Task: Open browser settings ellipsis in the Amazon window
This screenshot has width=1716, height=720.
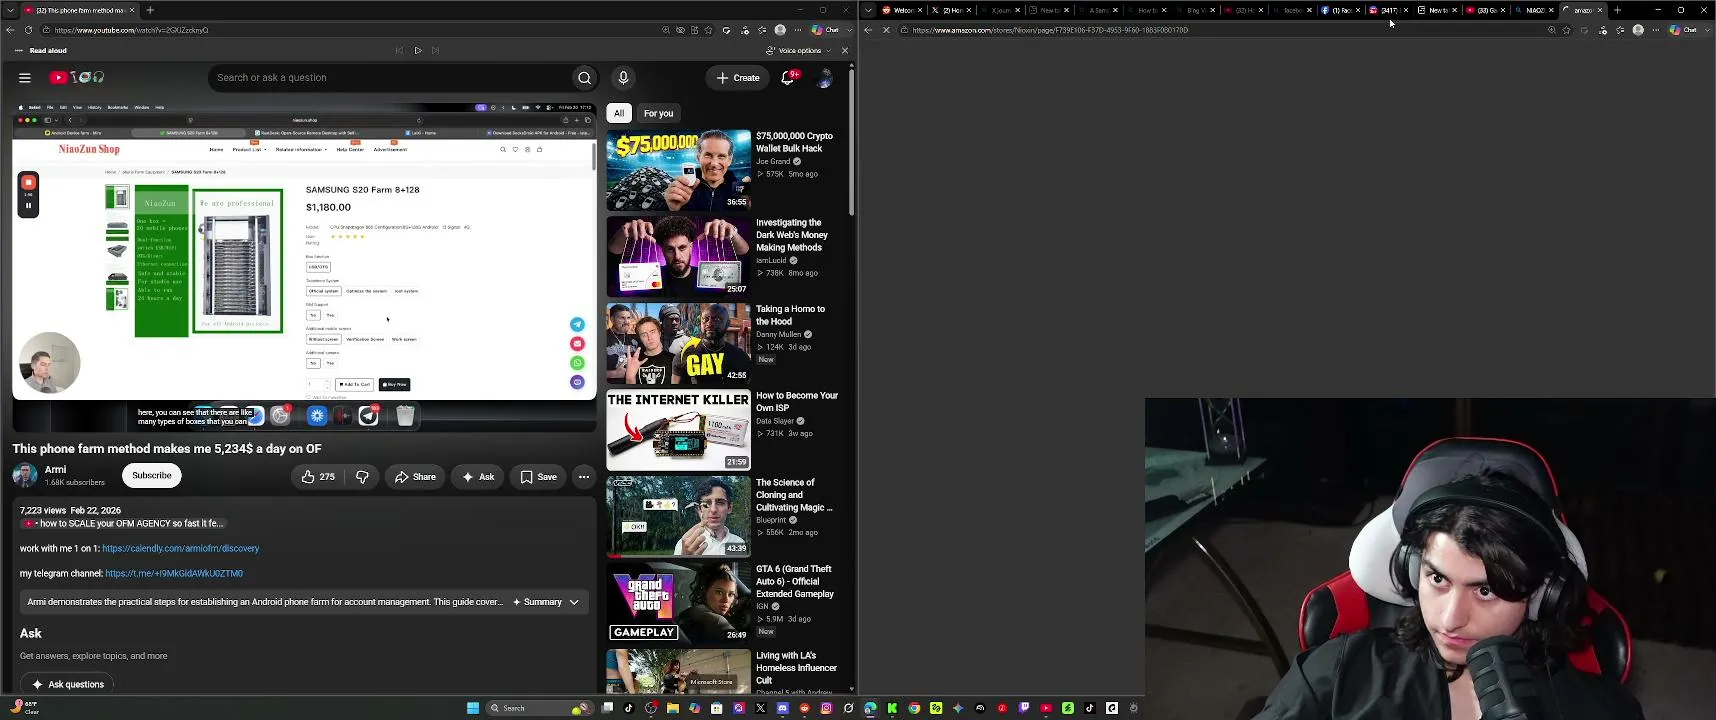Action: pos(1655,30)
